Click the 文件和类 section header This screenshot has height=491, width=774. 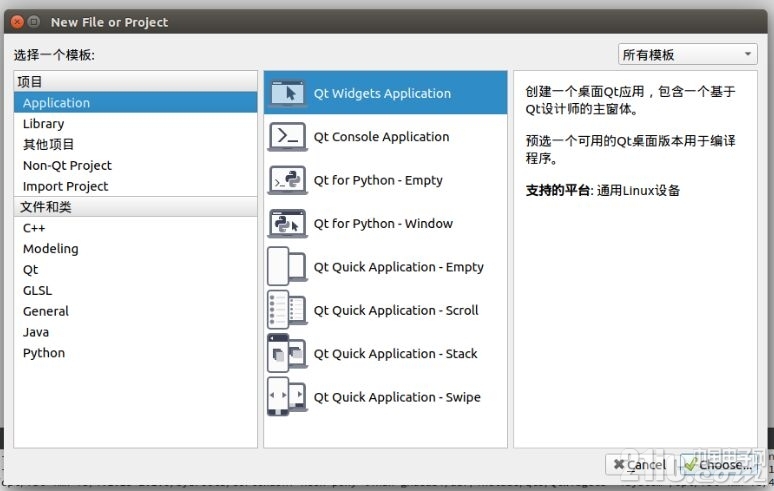click(136, 207)
